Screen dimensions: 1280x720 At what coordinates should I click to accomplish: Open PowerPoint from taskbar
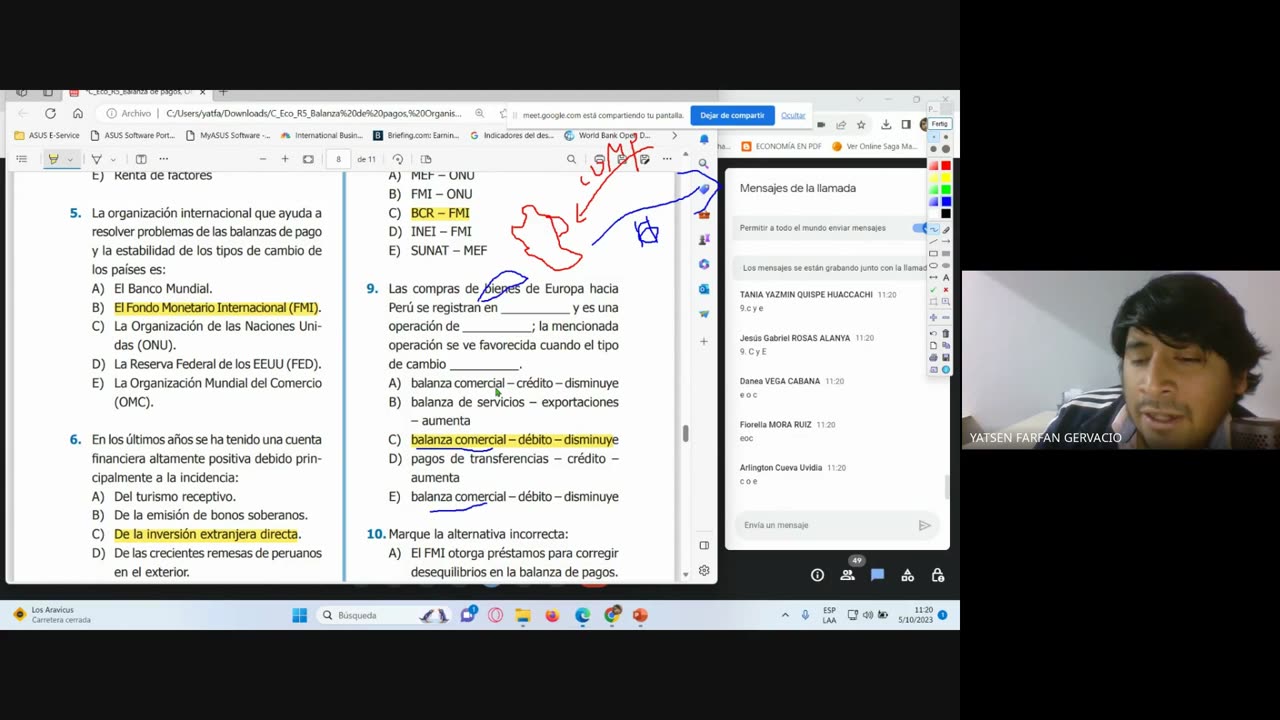point(640,615)
